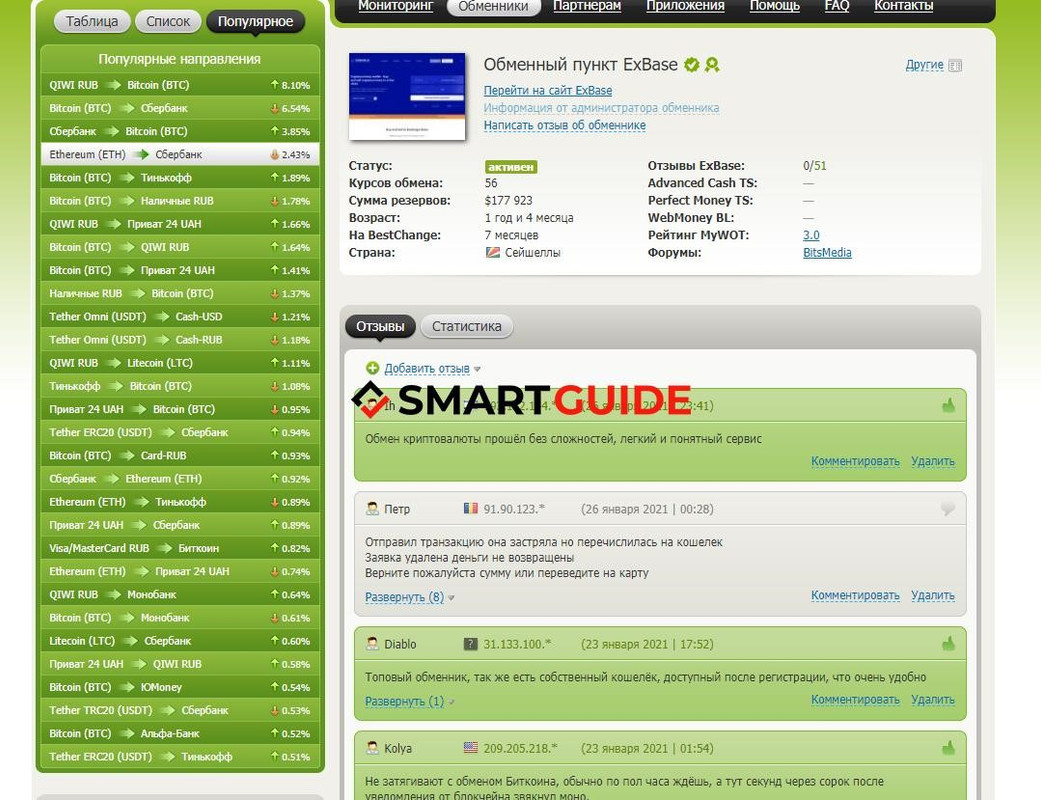
Task: Click Комментировать on Петр's review
Action: click(x=855, y=596)
